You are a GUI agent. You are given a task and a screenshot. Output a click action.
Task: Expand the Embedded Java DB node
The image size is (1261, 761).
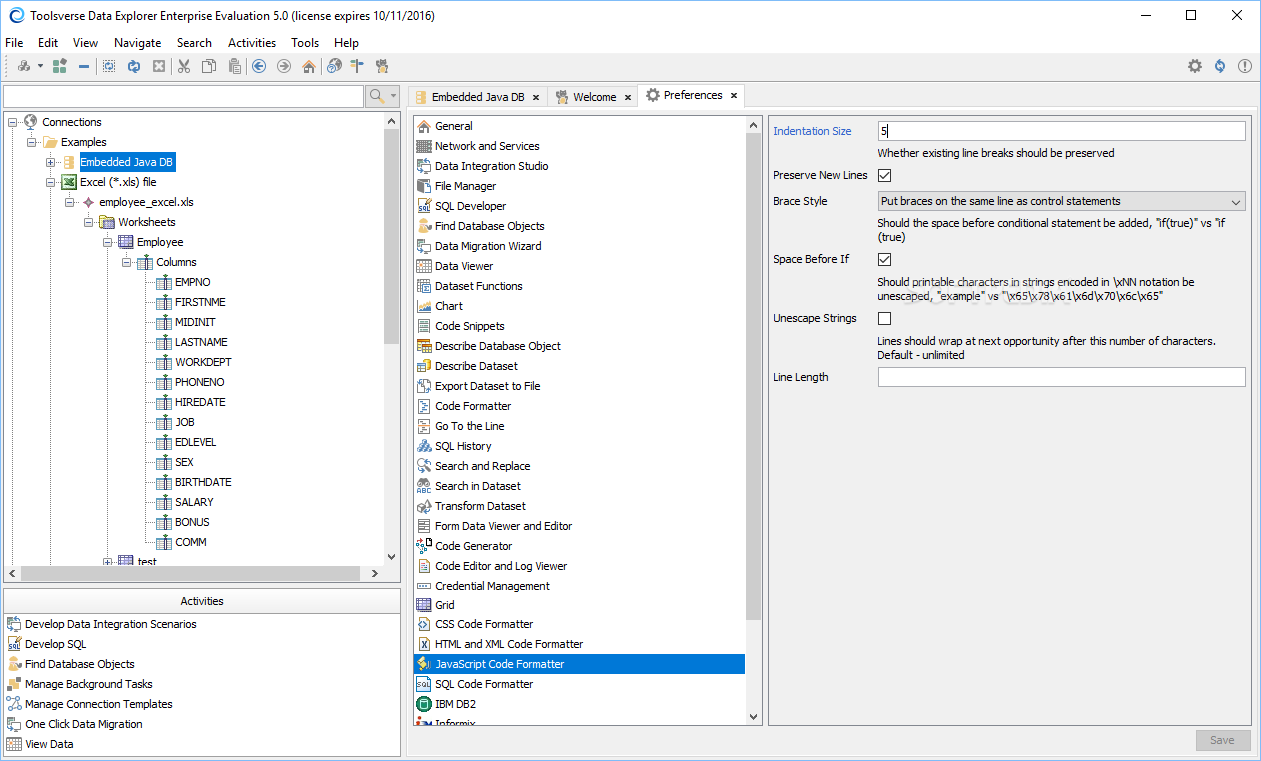pyautogui.click(x=51, y=162)
